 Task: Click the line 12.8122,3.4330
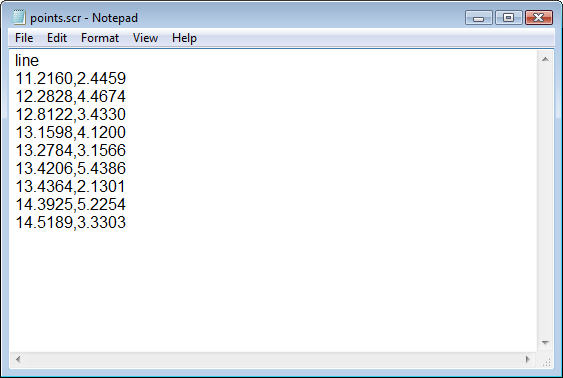[x=71, y=114]
